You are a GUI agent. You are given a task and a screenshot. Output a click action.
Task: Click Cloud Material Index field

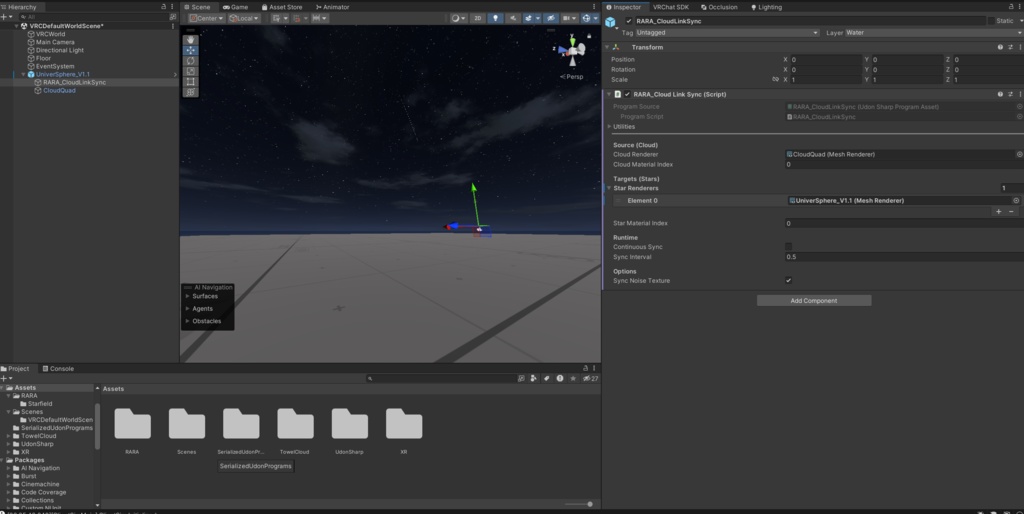[x=904, y=165]
